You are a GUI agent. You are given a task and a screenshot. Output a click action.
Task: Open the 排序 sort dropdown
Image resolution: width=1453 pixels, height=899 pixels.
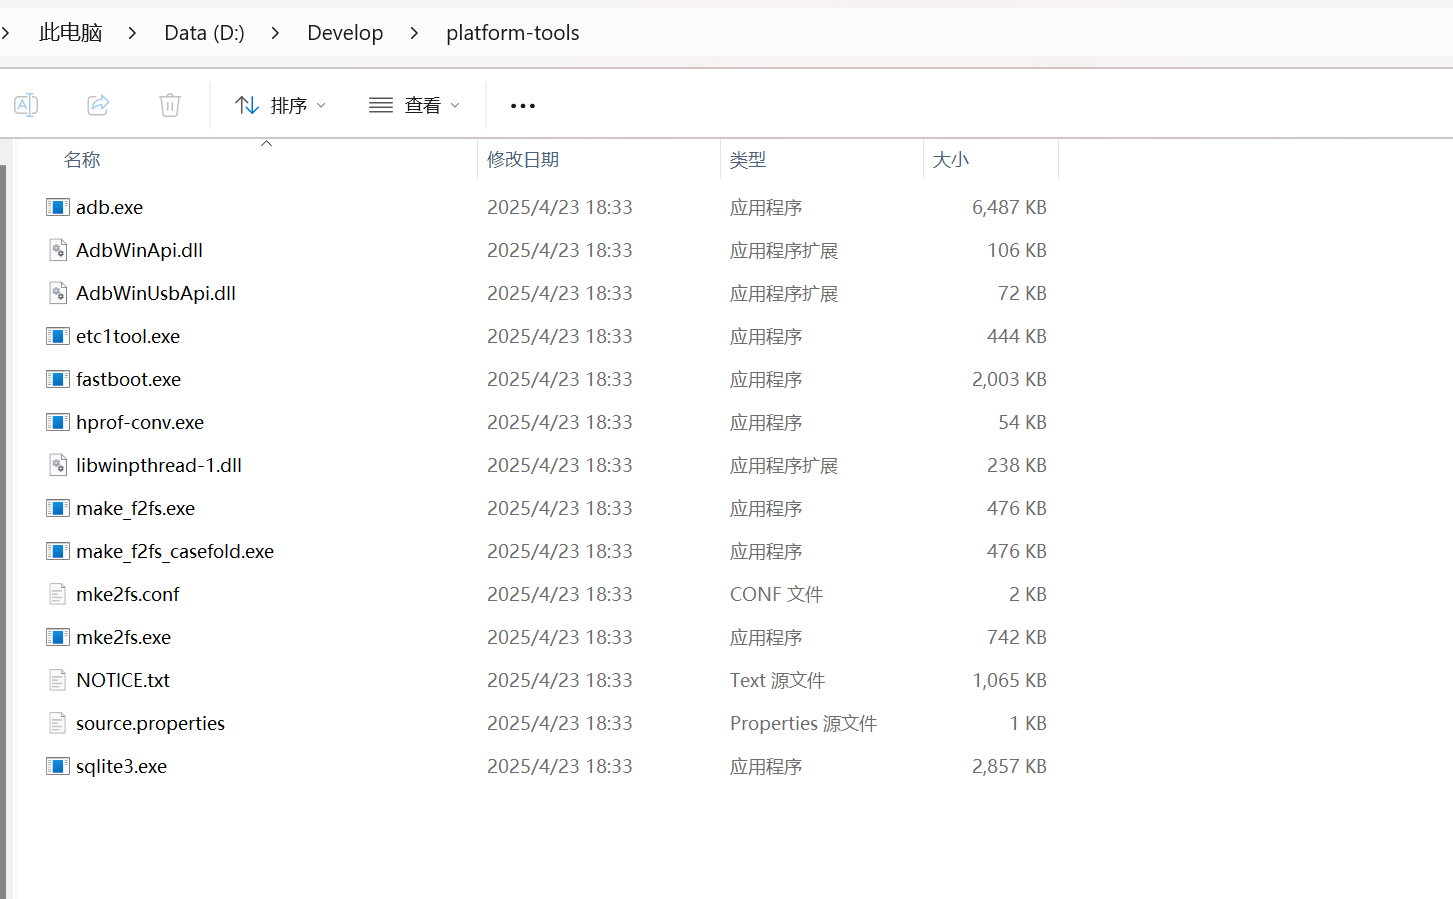tap(280, 105)
